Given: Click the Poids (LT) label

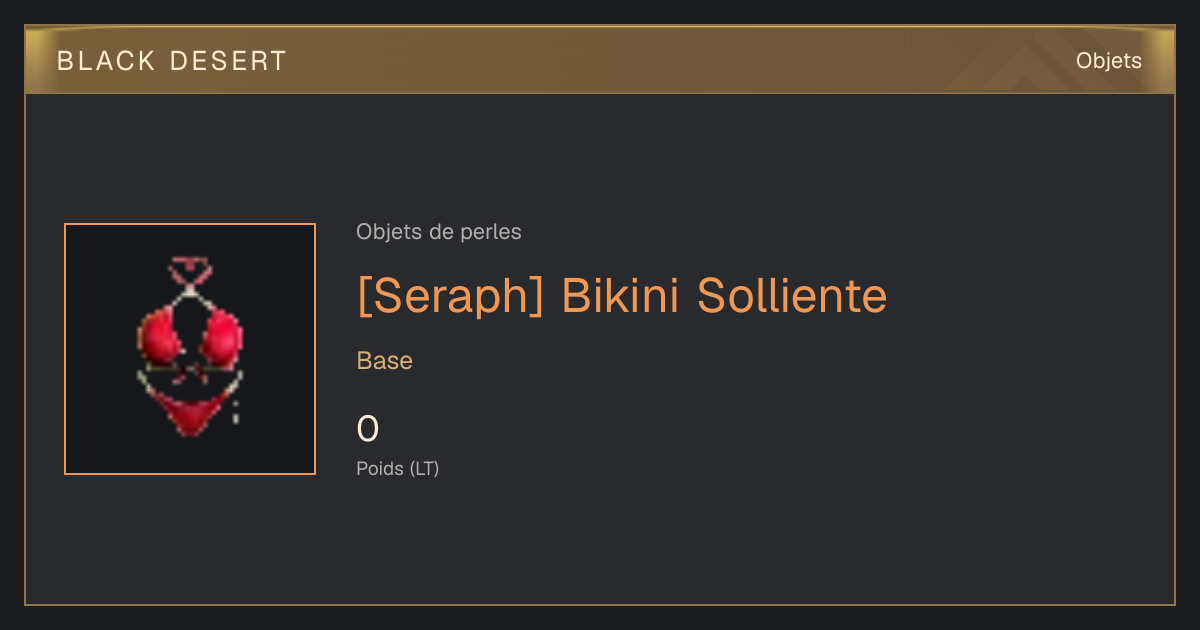Looking at the screenshot, I should point(398,468).
